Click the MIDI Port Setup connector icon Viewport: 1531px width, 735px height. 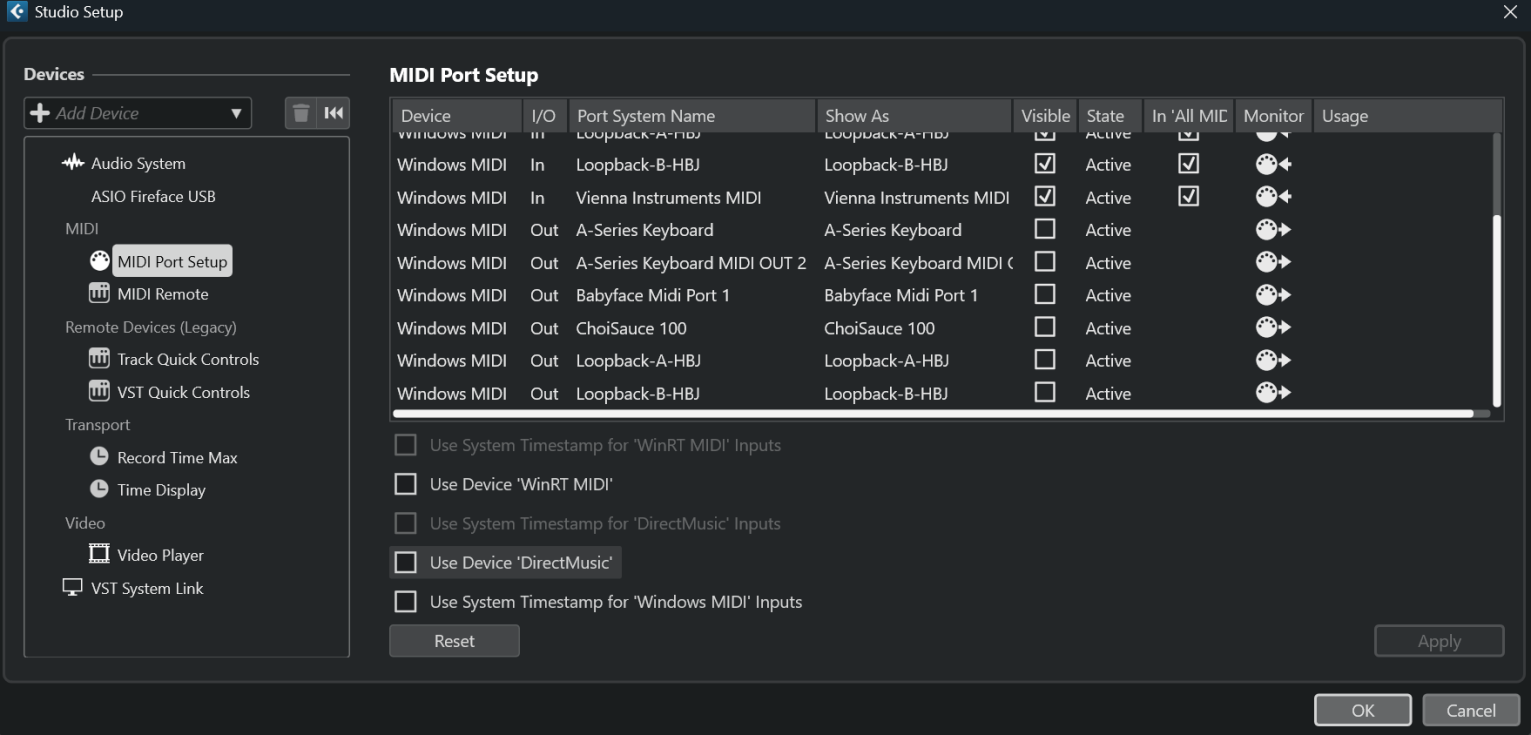coord(99,261)
